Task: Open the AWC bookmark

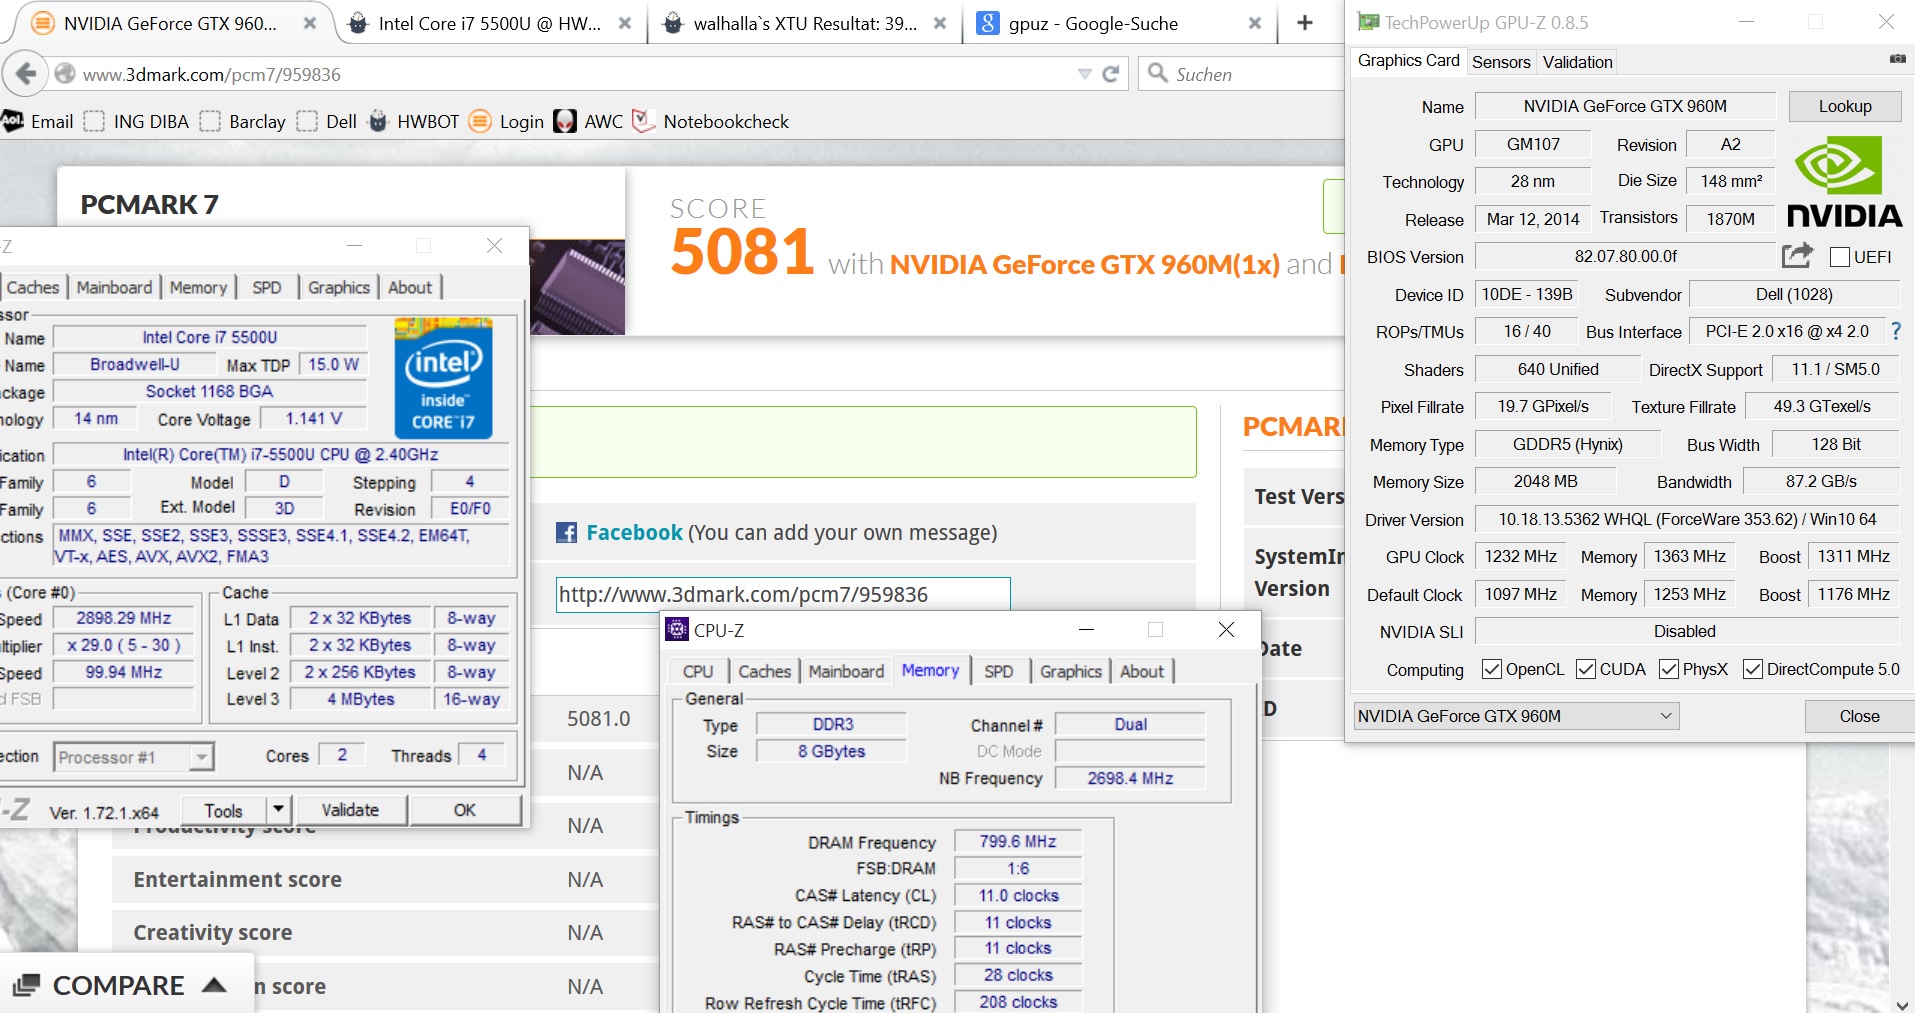Action: point(589,121)
